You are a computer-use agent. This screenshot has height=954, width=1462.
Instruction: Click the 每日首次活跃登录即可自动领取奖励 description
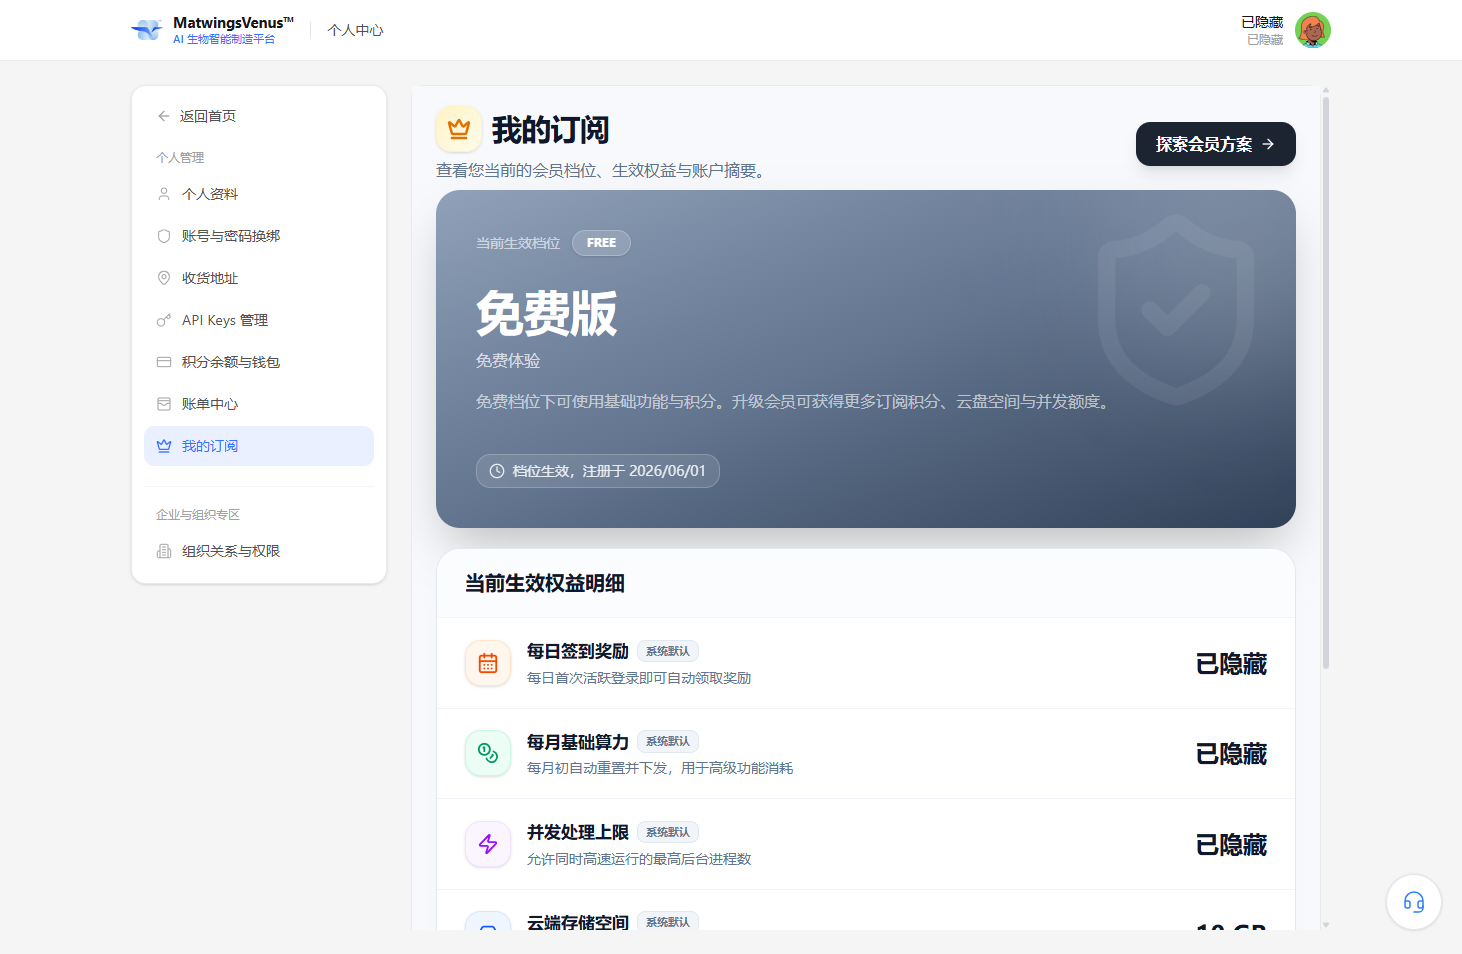coord(639,678)
